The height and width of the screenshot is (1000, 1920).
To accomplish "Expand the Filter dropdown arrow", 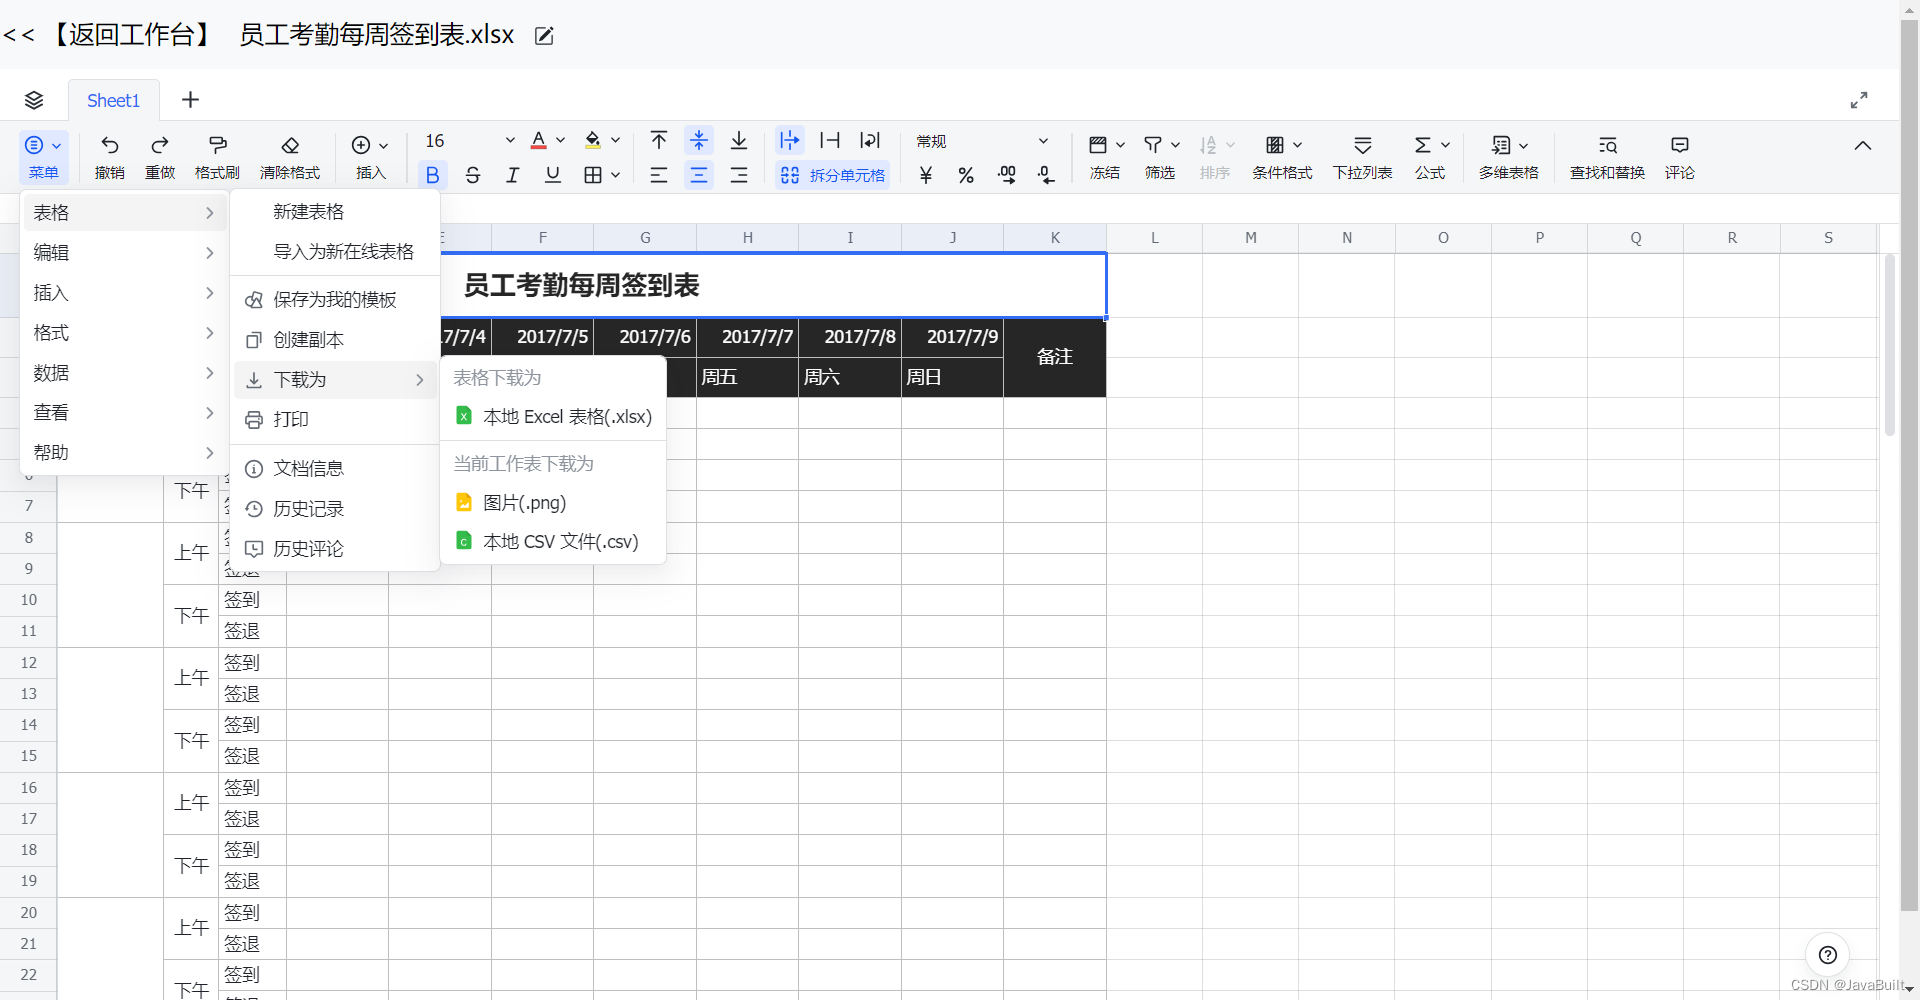I will [1175, 145].
